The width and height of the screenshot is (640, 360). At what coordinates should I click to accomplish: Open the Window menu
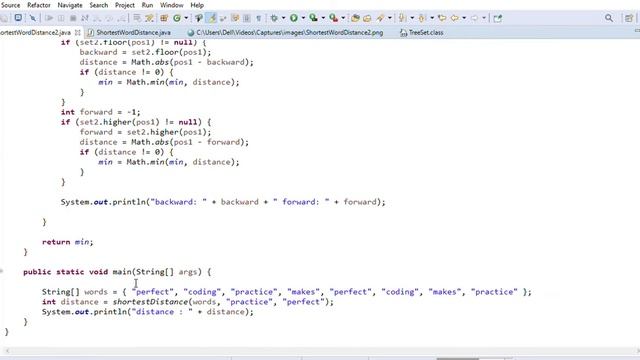(x=171, y=5)
